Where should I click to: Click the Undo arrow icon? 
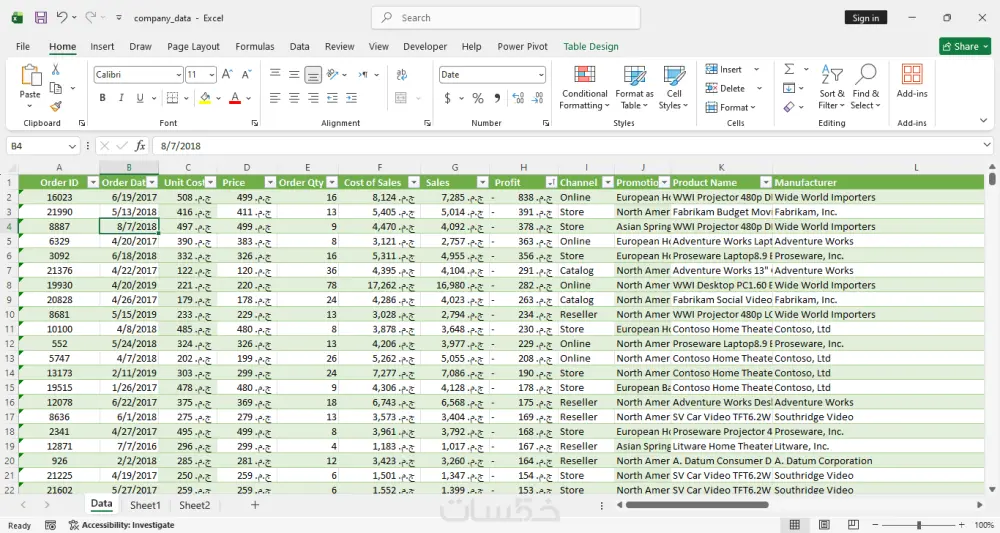coord(62,17)
